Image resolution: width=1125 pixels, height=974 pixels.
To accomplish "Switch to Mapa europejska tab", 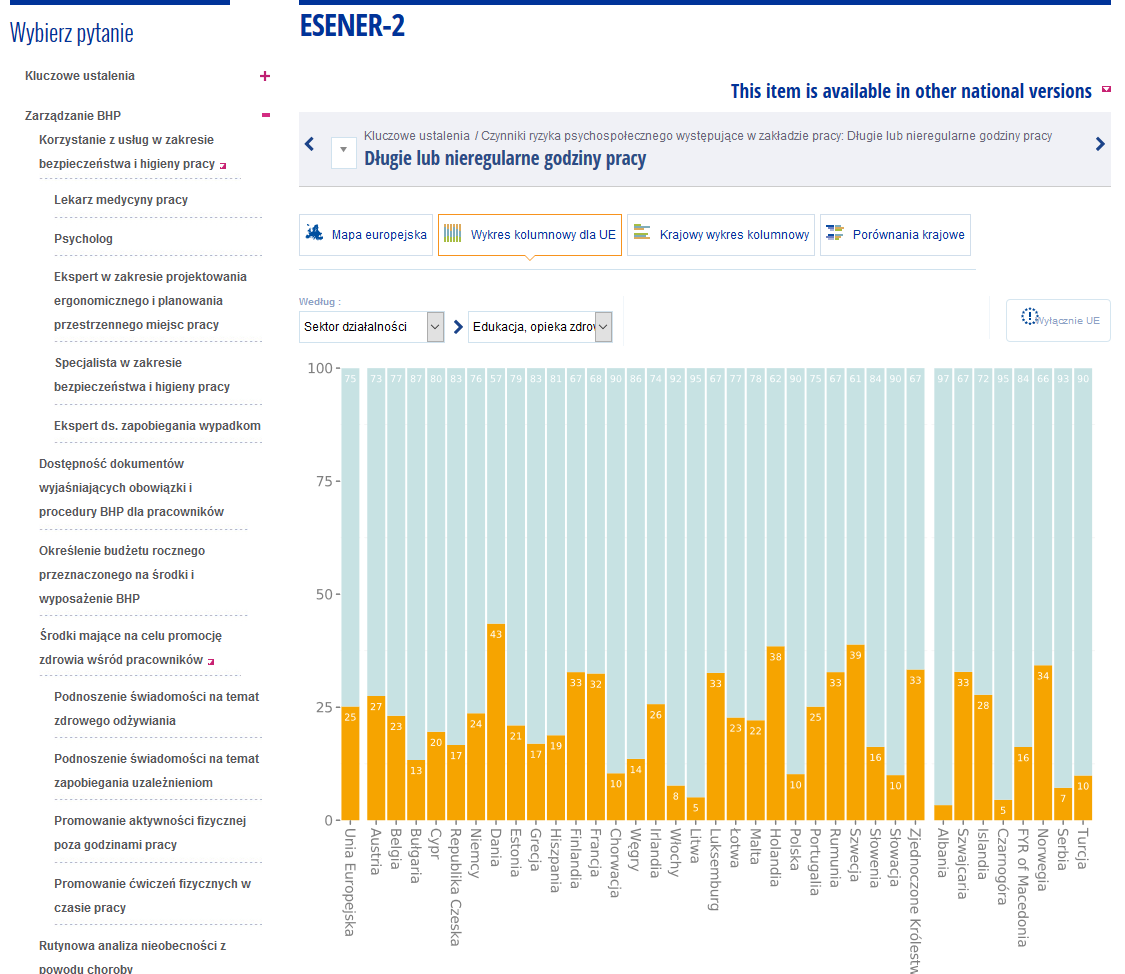I will [366, 235].
